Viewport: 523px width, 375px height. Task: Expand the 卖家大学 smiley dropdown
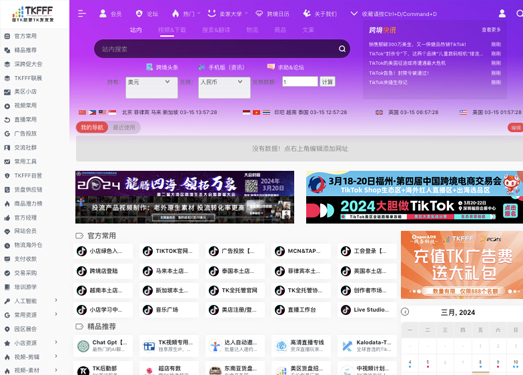click(227, 14)
